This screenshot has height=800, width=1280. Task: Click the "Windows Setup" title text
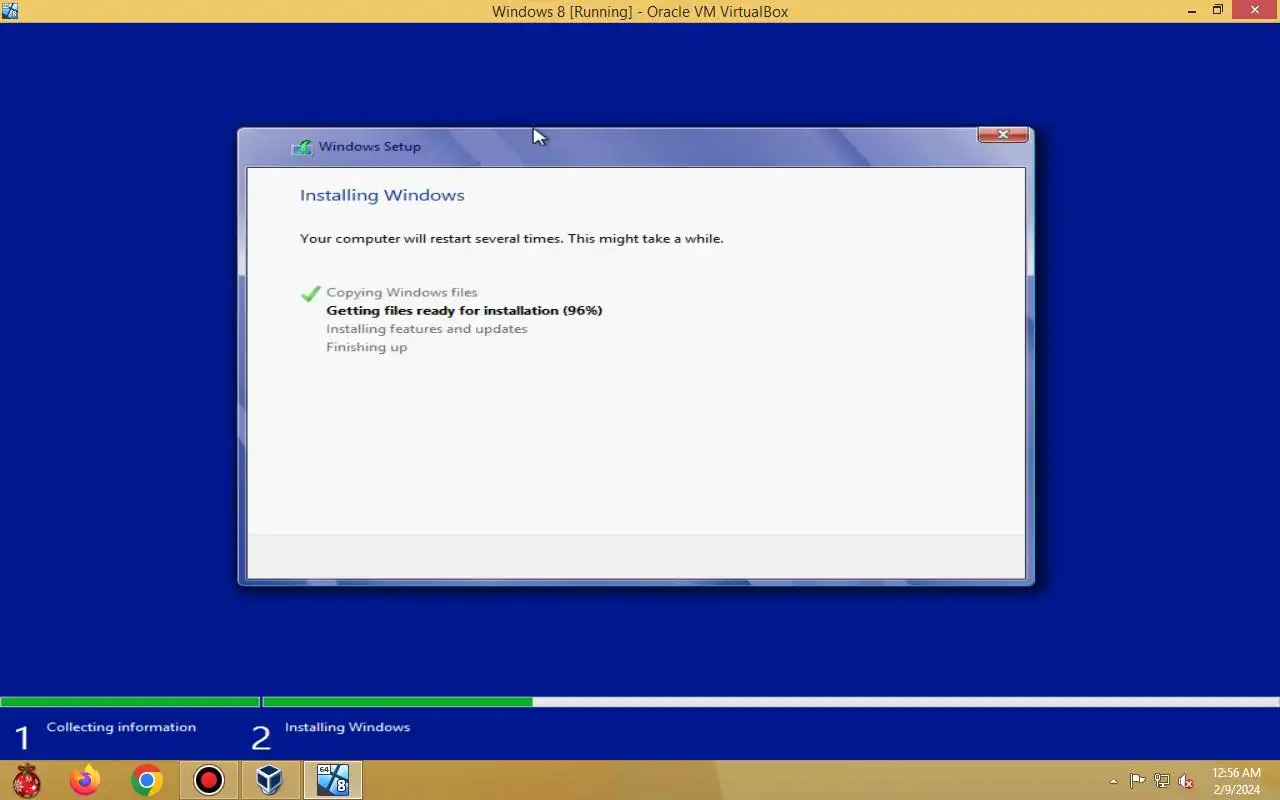point(369,146)
